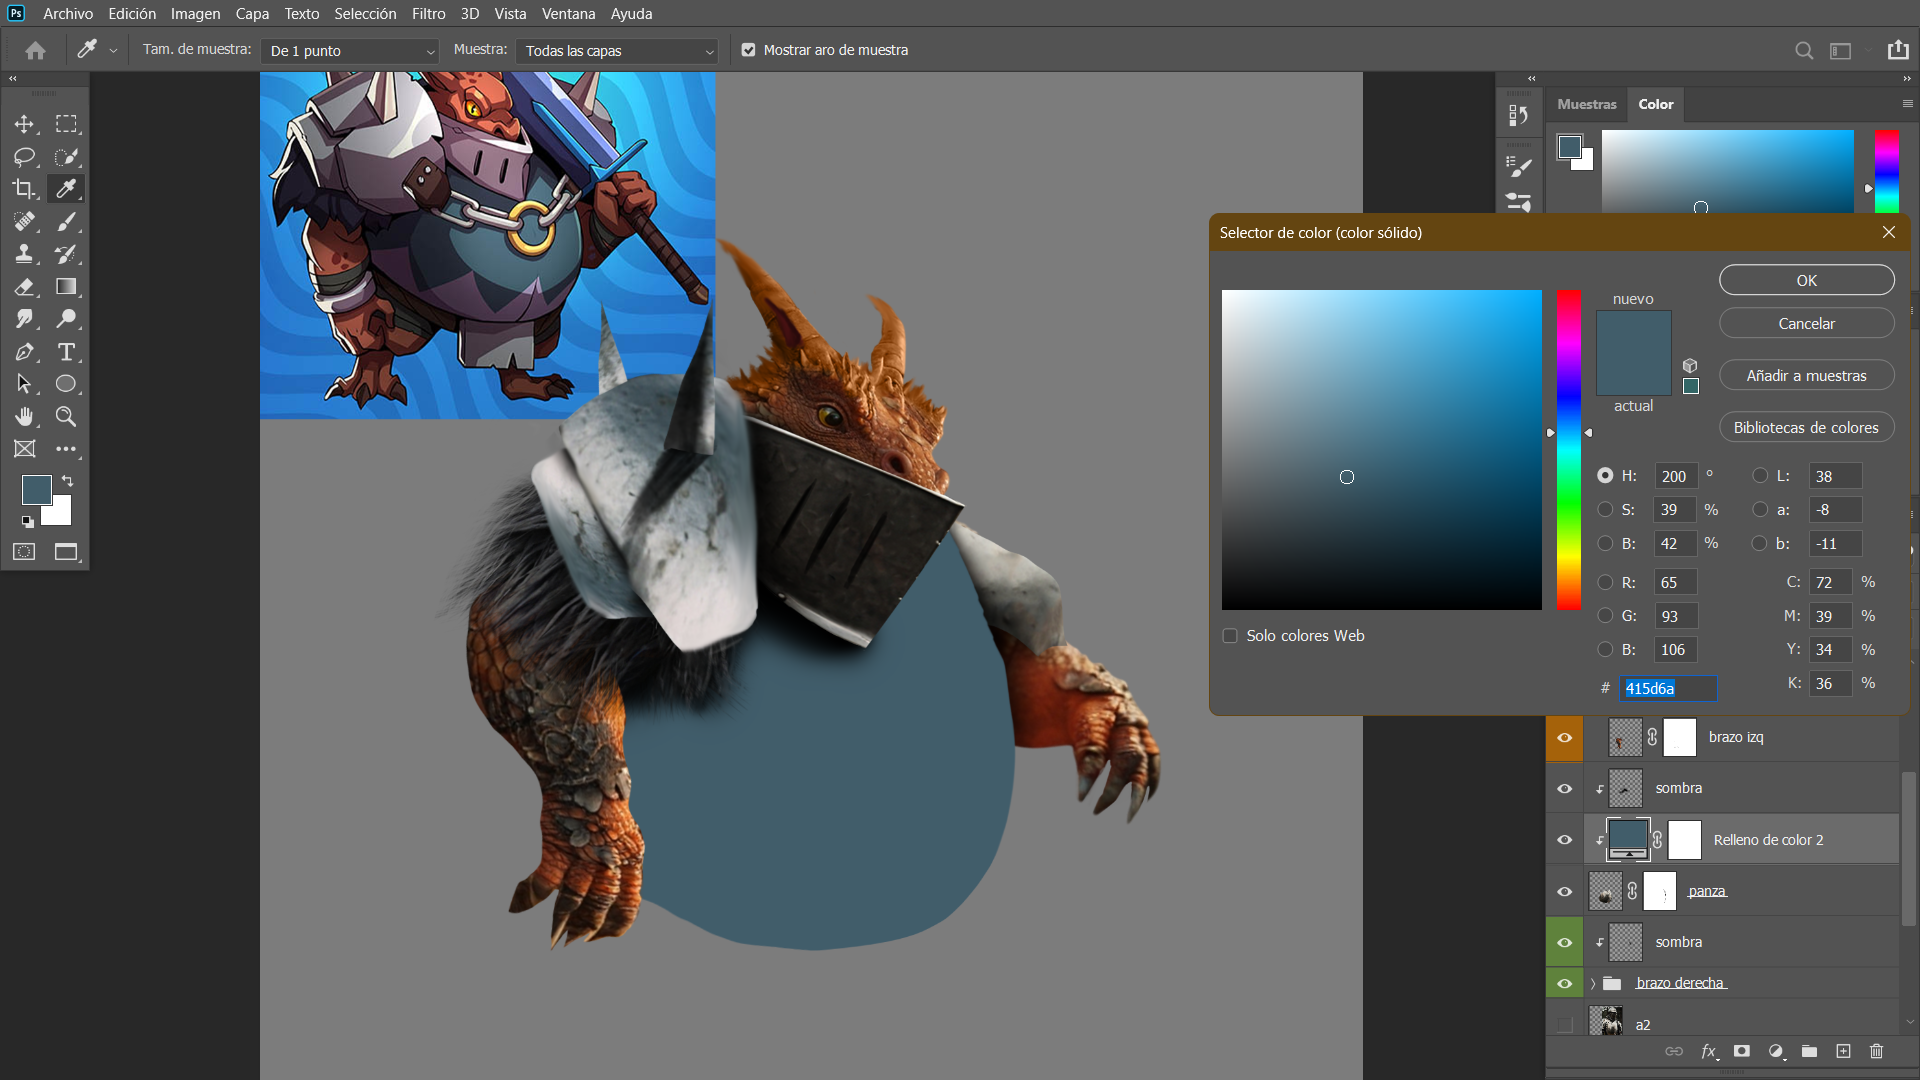The image size is (1920, 1080).
Task: Open the Tam. de muestra dropdown
Action: coord(351,51)
